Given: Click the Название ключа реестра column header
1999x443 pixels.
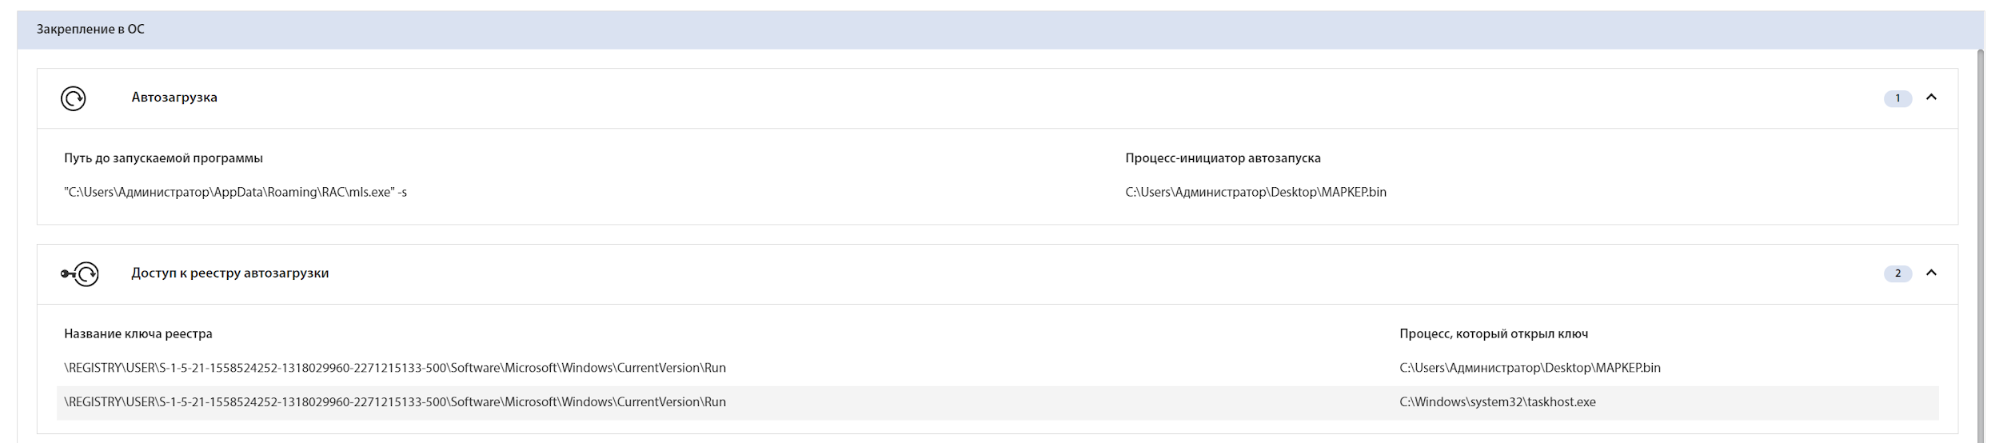Looking at the screenshot, I should tap(138, 334).
